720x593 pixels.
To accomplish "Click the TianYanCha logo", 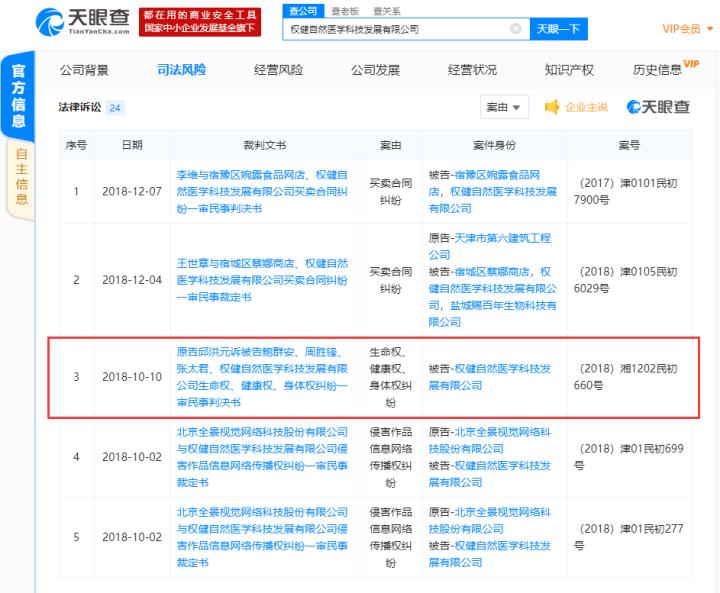I will pyautogui.click(x=83, y=22).
